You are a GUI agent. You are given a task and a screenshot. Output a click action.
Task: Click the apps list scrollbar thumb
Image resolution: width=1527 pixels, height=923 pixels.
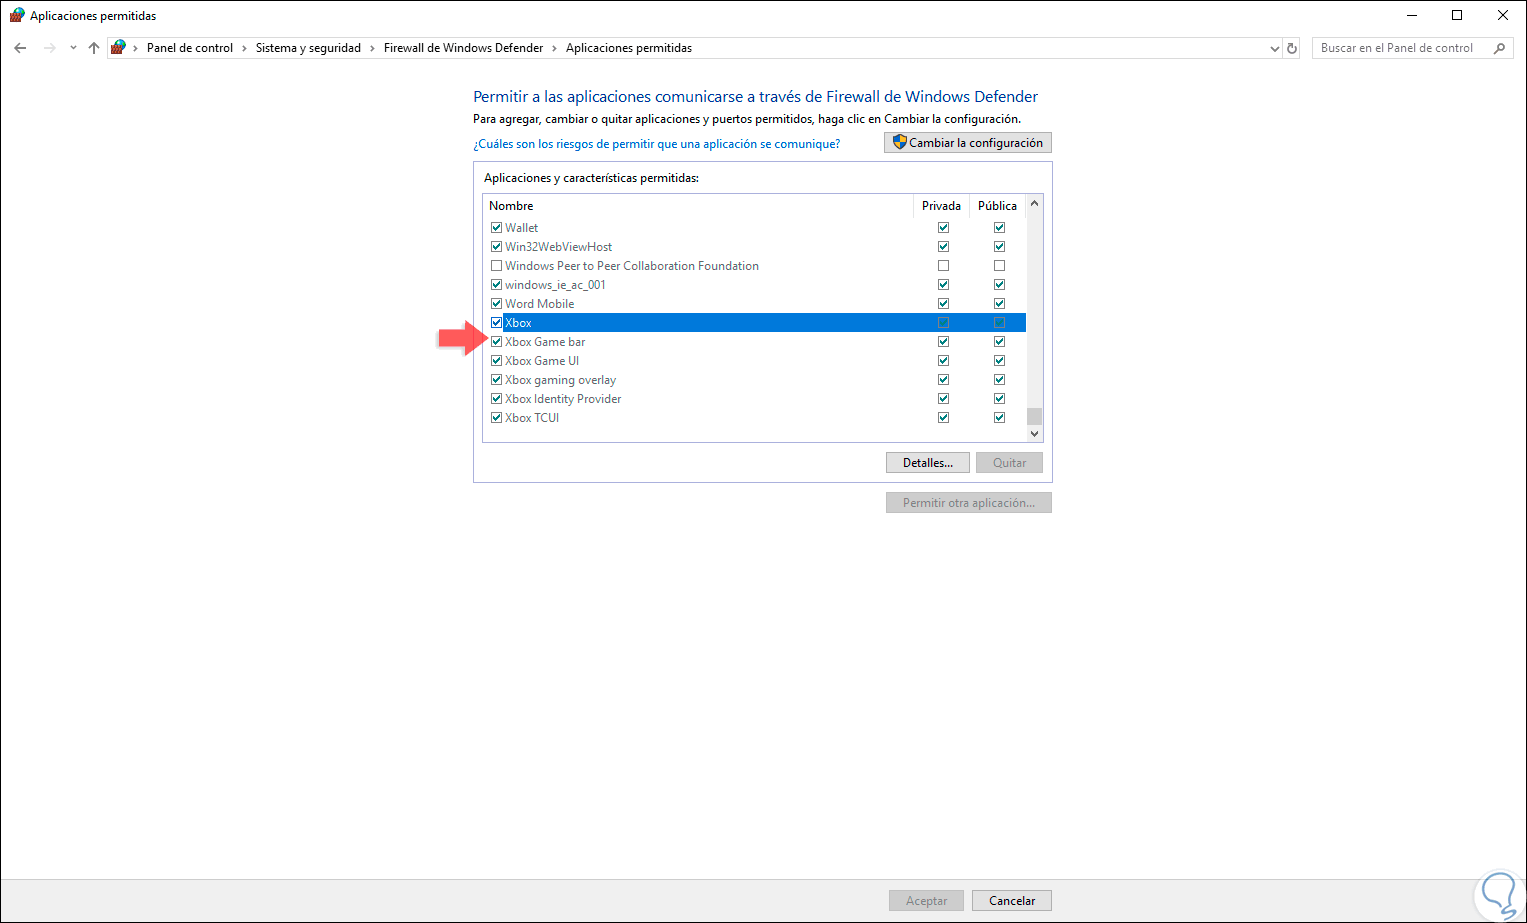pos(1034,416)
